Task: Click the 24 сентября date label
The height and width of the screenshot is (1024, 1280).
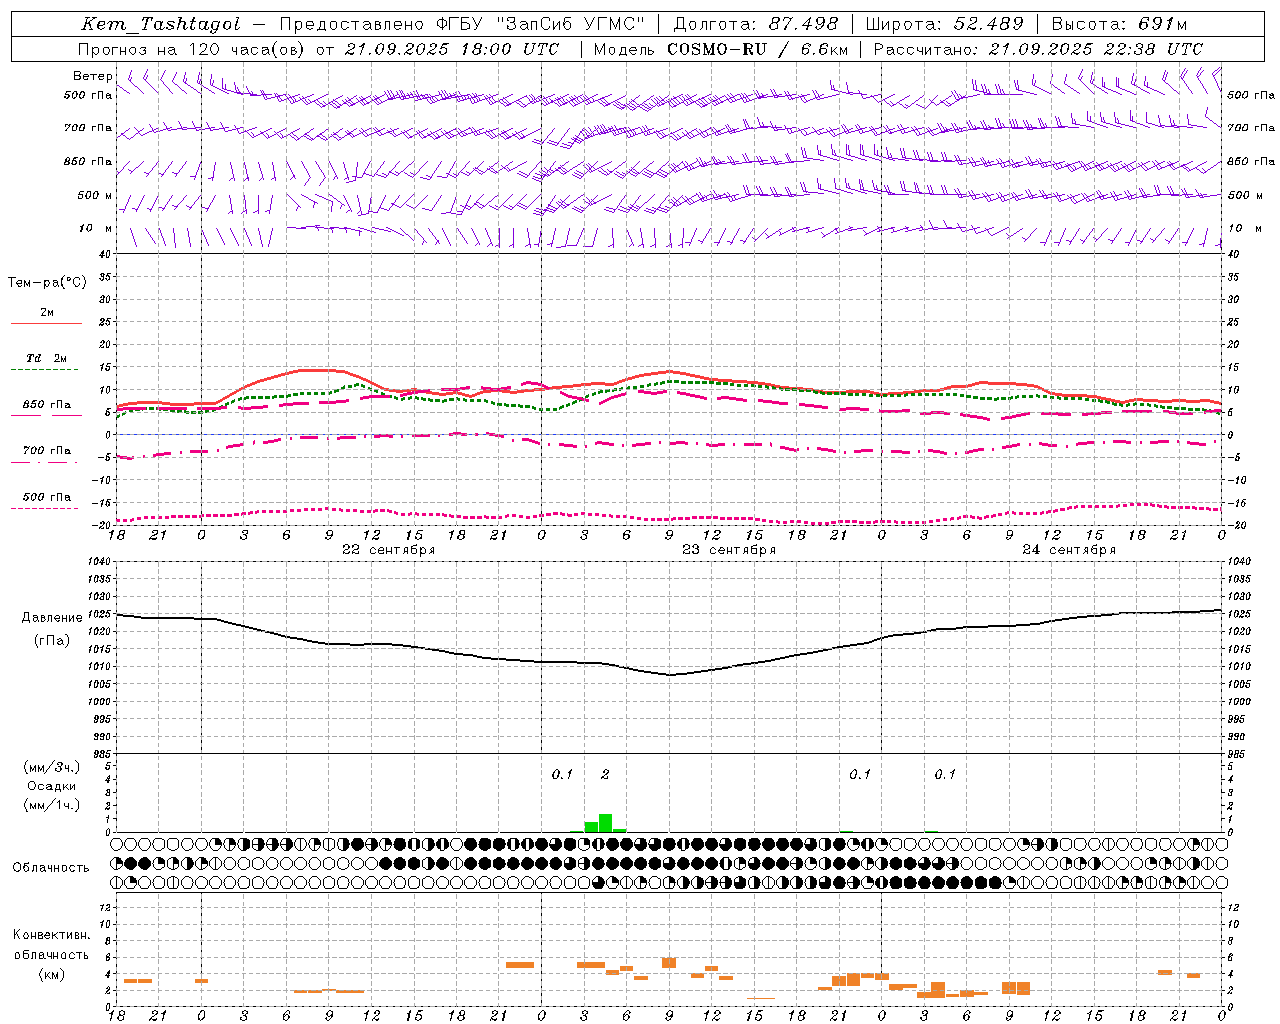Action: pos(1069,550)
